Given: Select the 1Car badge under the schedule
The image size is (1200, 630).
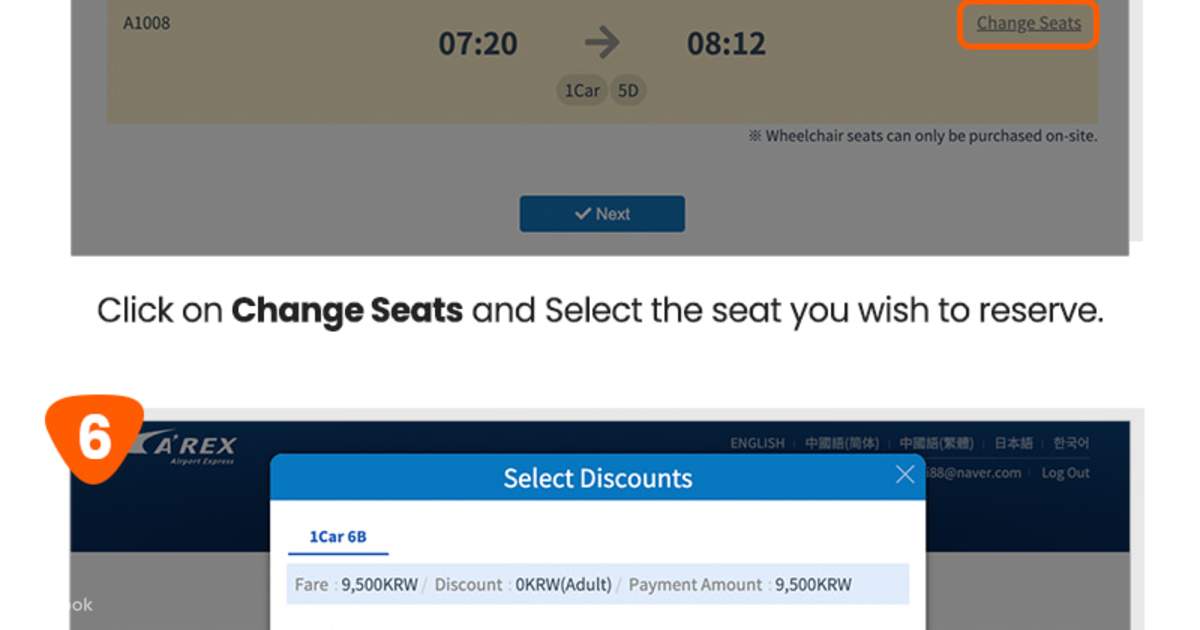Looking at the screenshot, I should [x=581, y=90].
